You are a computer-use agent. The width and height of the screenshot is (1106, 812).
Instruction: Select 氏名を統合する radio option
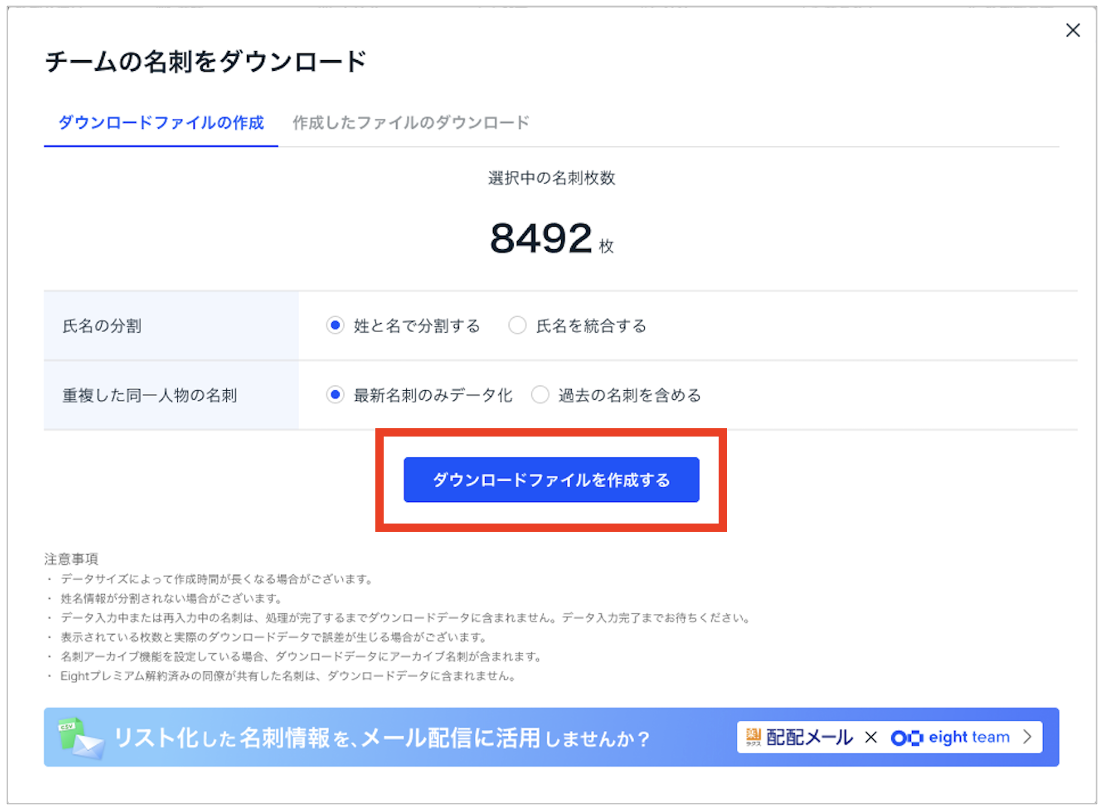point(518,326)
